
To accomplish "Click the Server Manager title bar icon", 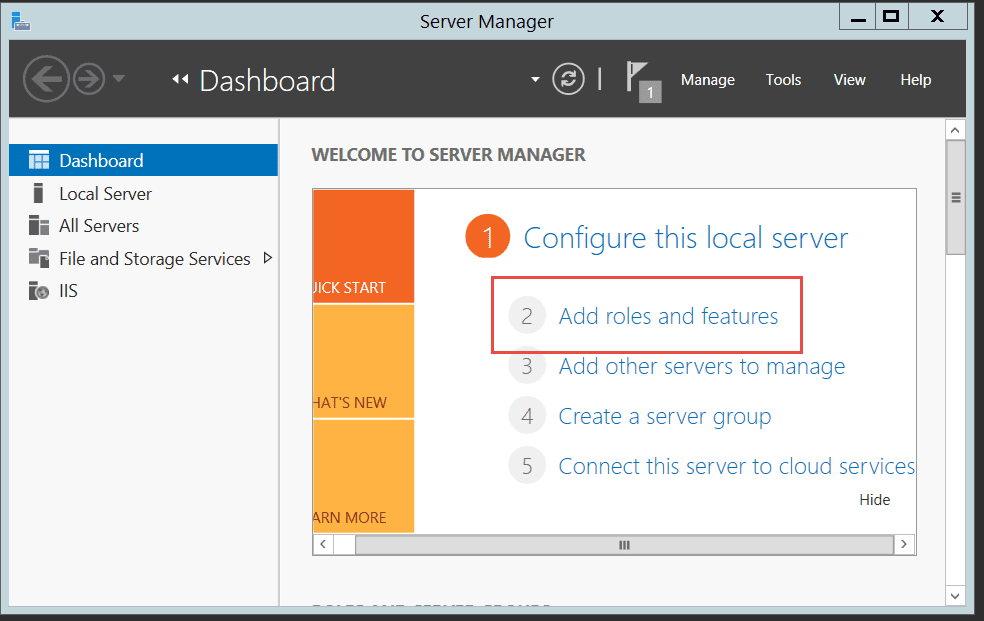I will tap(21, 21).
